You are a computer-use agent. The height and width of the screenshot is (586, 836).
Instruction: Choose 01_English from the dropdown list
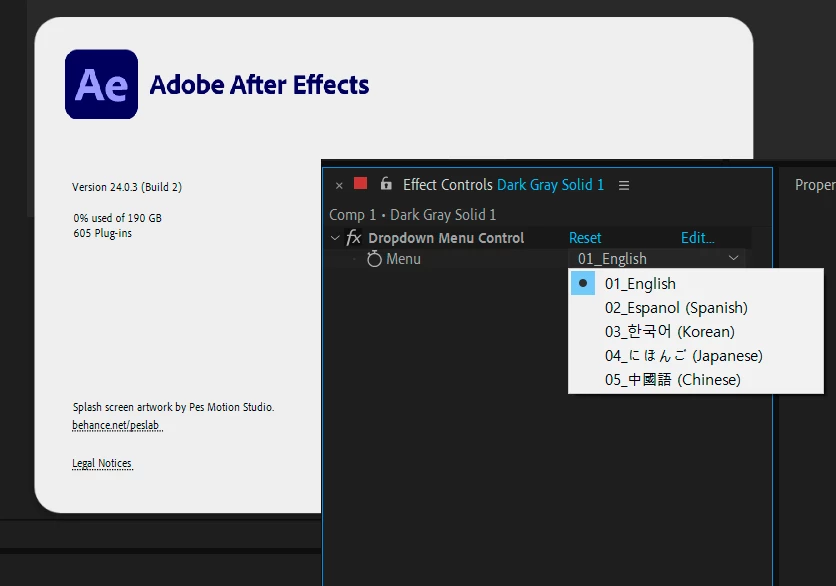click(x=696, y=284)
